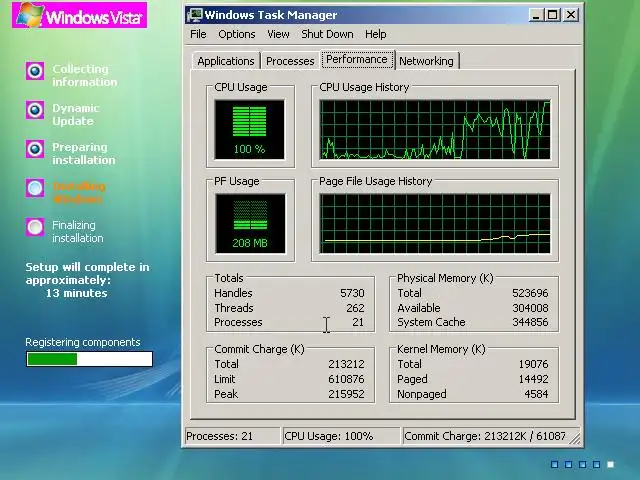Click the Finalizing installation label
Image resolution: width=640 pixels, height=480 pixels.
[78, 231]
